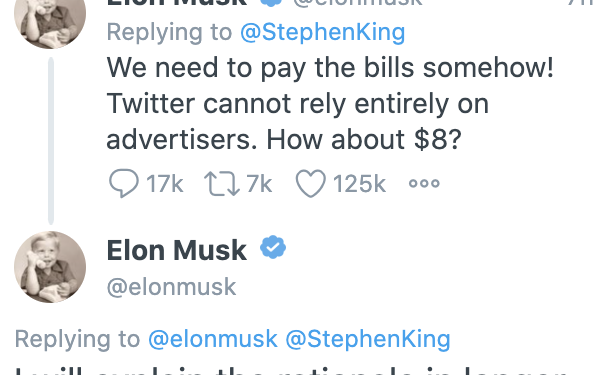This screenshot has width=614, height=375.
Task: Click the reply speech bubble icon
Action: pyautogui.click(x=124, y=183)
